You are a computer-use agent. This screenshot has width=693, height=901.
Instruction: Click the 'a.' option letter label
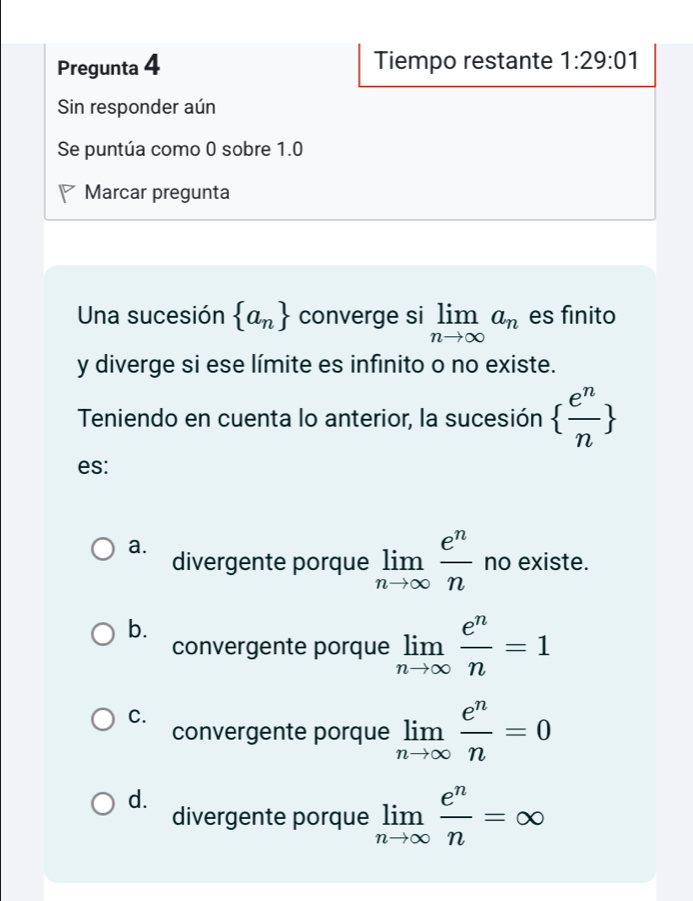point(139,546)
